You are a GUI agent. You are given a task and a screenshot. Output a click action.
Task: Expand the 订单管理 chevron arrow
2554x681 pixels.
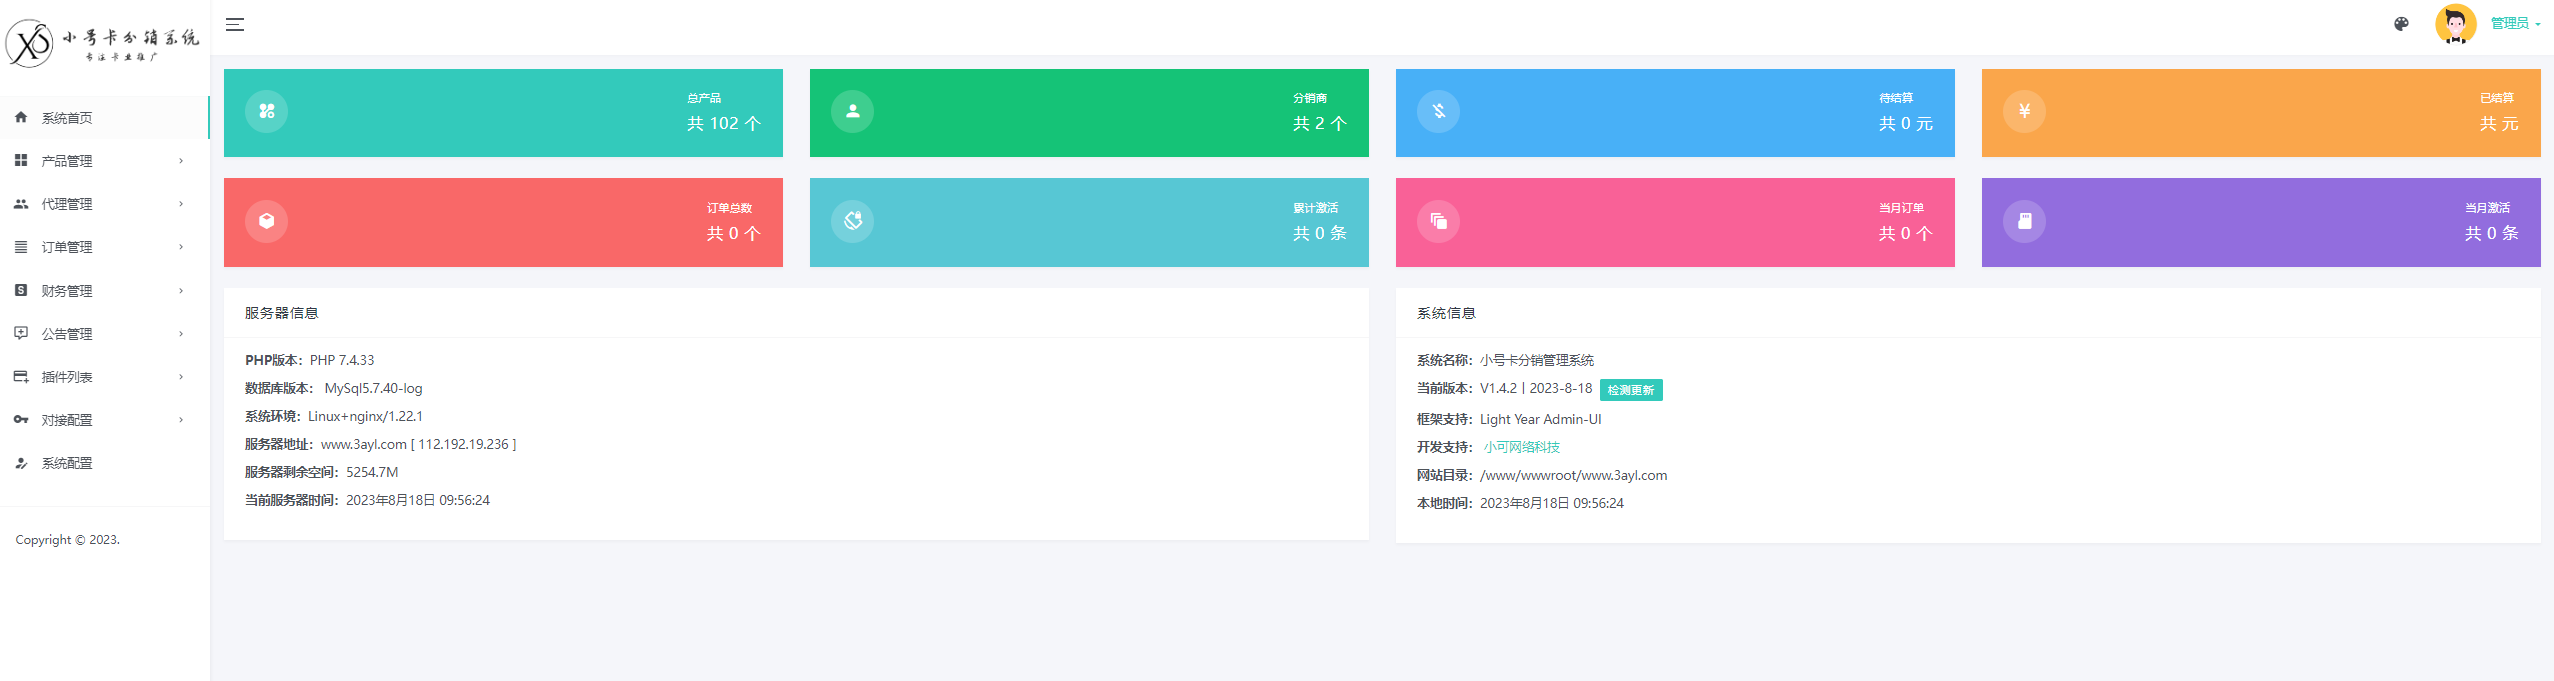tap(181, 247)
